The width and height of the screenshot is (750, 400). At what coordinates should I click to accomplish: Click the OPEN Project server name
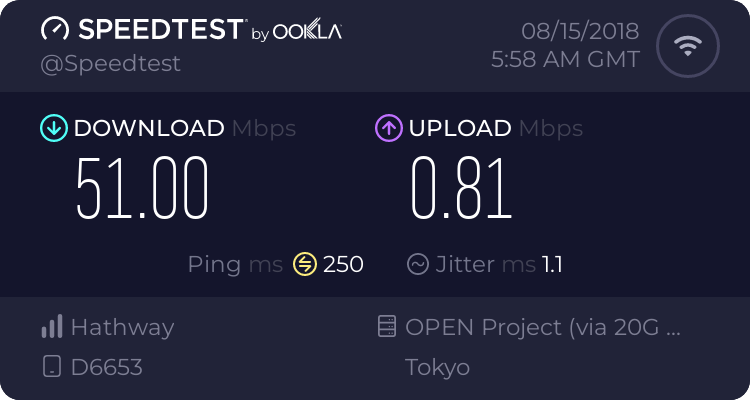(x=543, y=327)
